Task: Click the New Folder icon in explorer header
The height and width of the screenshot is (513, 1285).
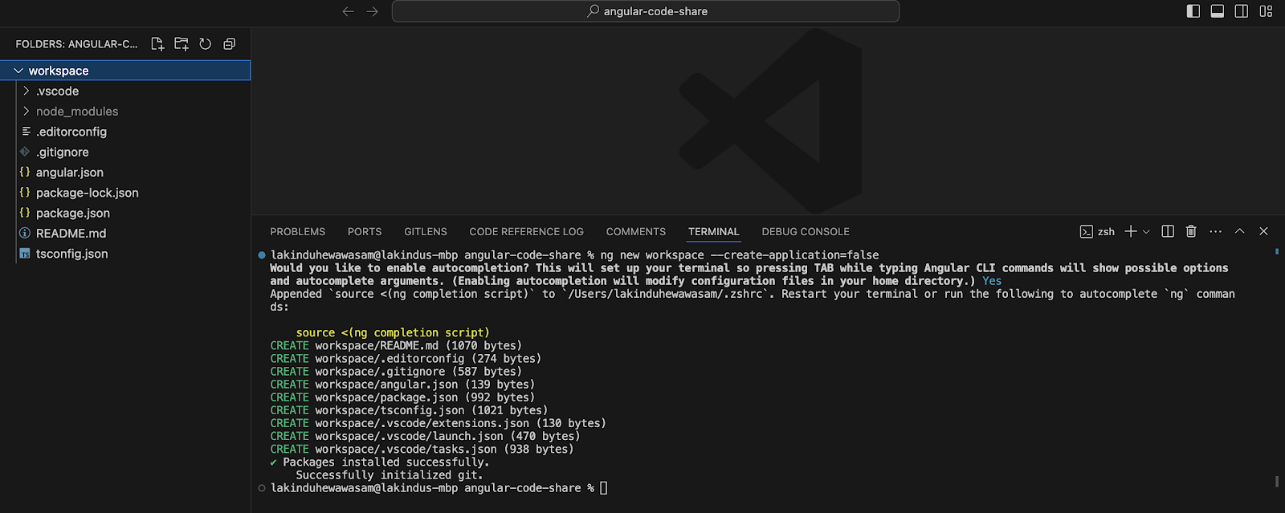Action: [x=181, y=44]
